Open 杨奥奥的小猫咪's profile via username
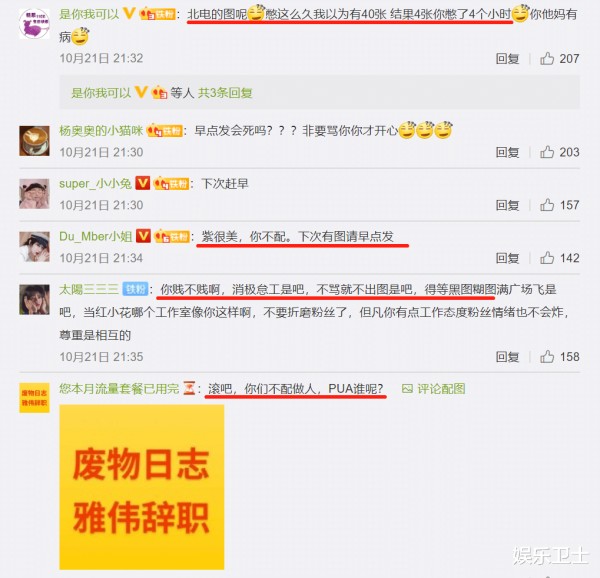Screen dimensions: 600x578 pos(101,131)
